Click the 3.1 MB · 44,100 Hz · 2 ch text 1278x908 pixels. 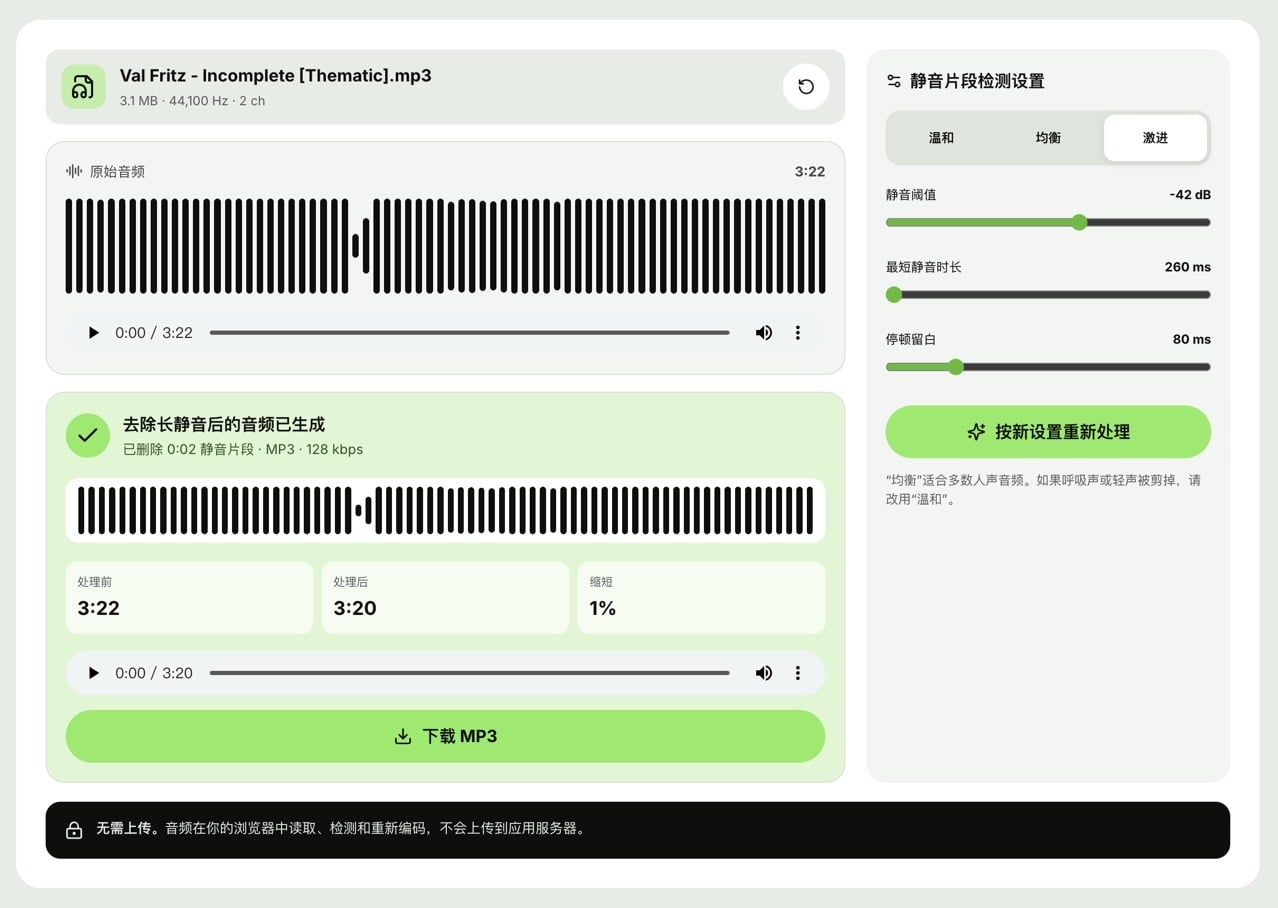192,101
